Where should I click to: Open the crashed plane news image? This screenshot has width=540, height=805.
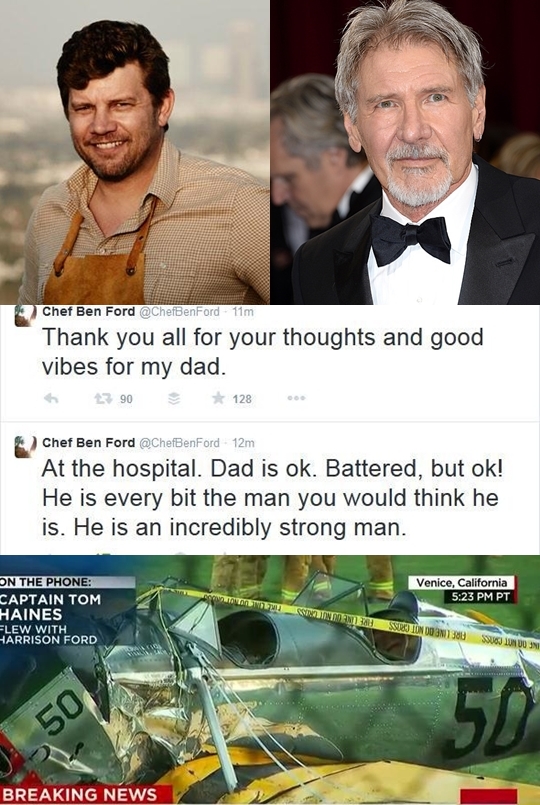click(x=270, y=680)
